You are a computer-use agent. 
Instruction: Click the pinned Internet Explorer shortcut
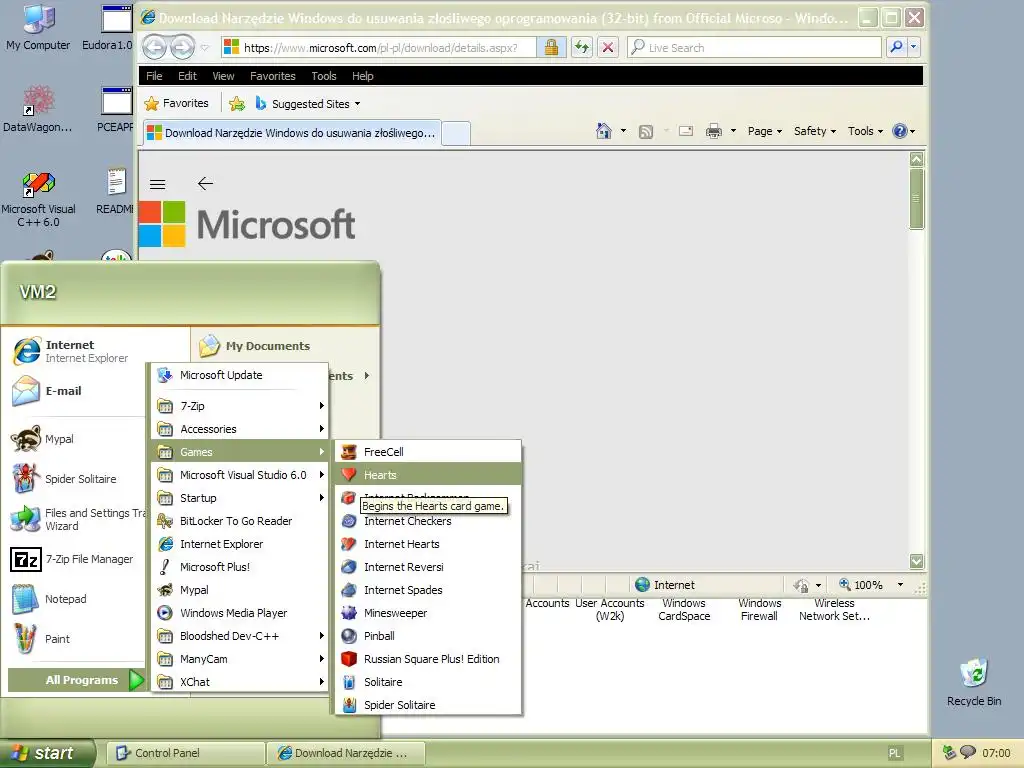(78, 351)
